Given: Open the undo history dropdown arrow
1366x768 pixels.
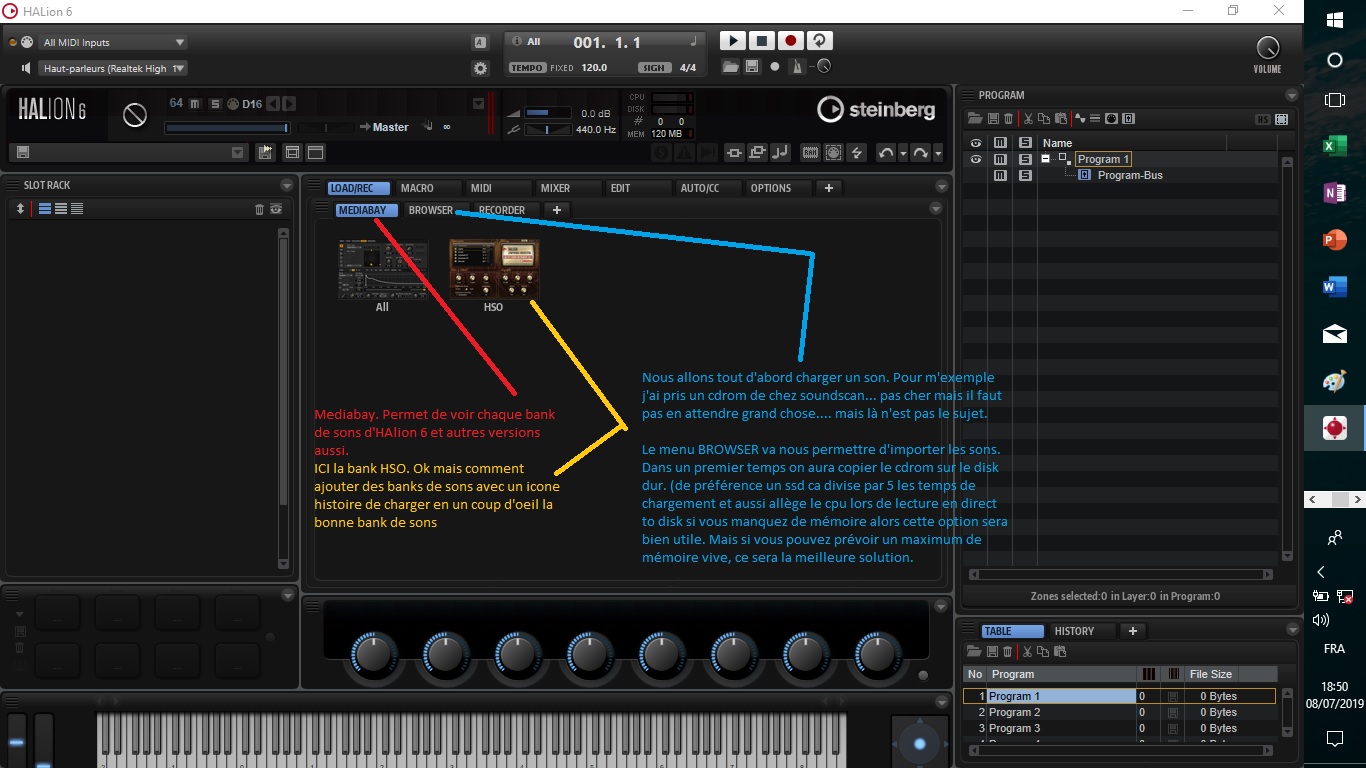Looking at the screenshot, I should coord(903,152).
